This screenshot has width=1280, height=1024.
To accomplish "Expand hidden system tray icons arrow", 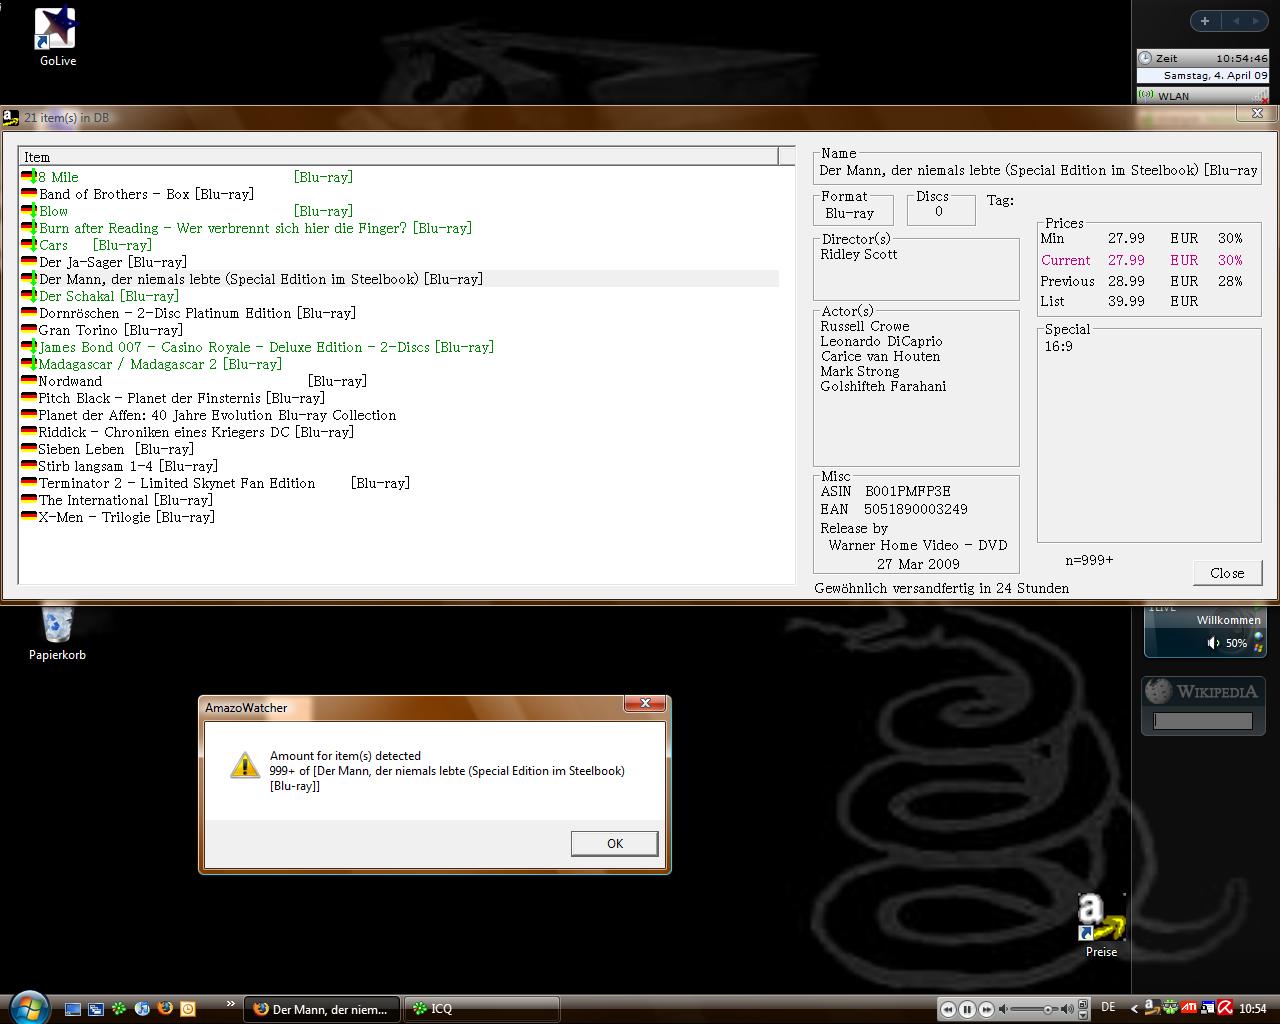I will pyautogui.click(x=1134, y=1008).
